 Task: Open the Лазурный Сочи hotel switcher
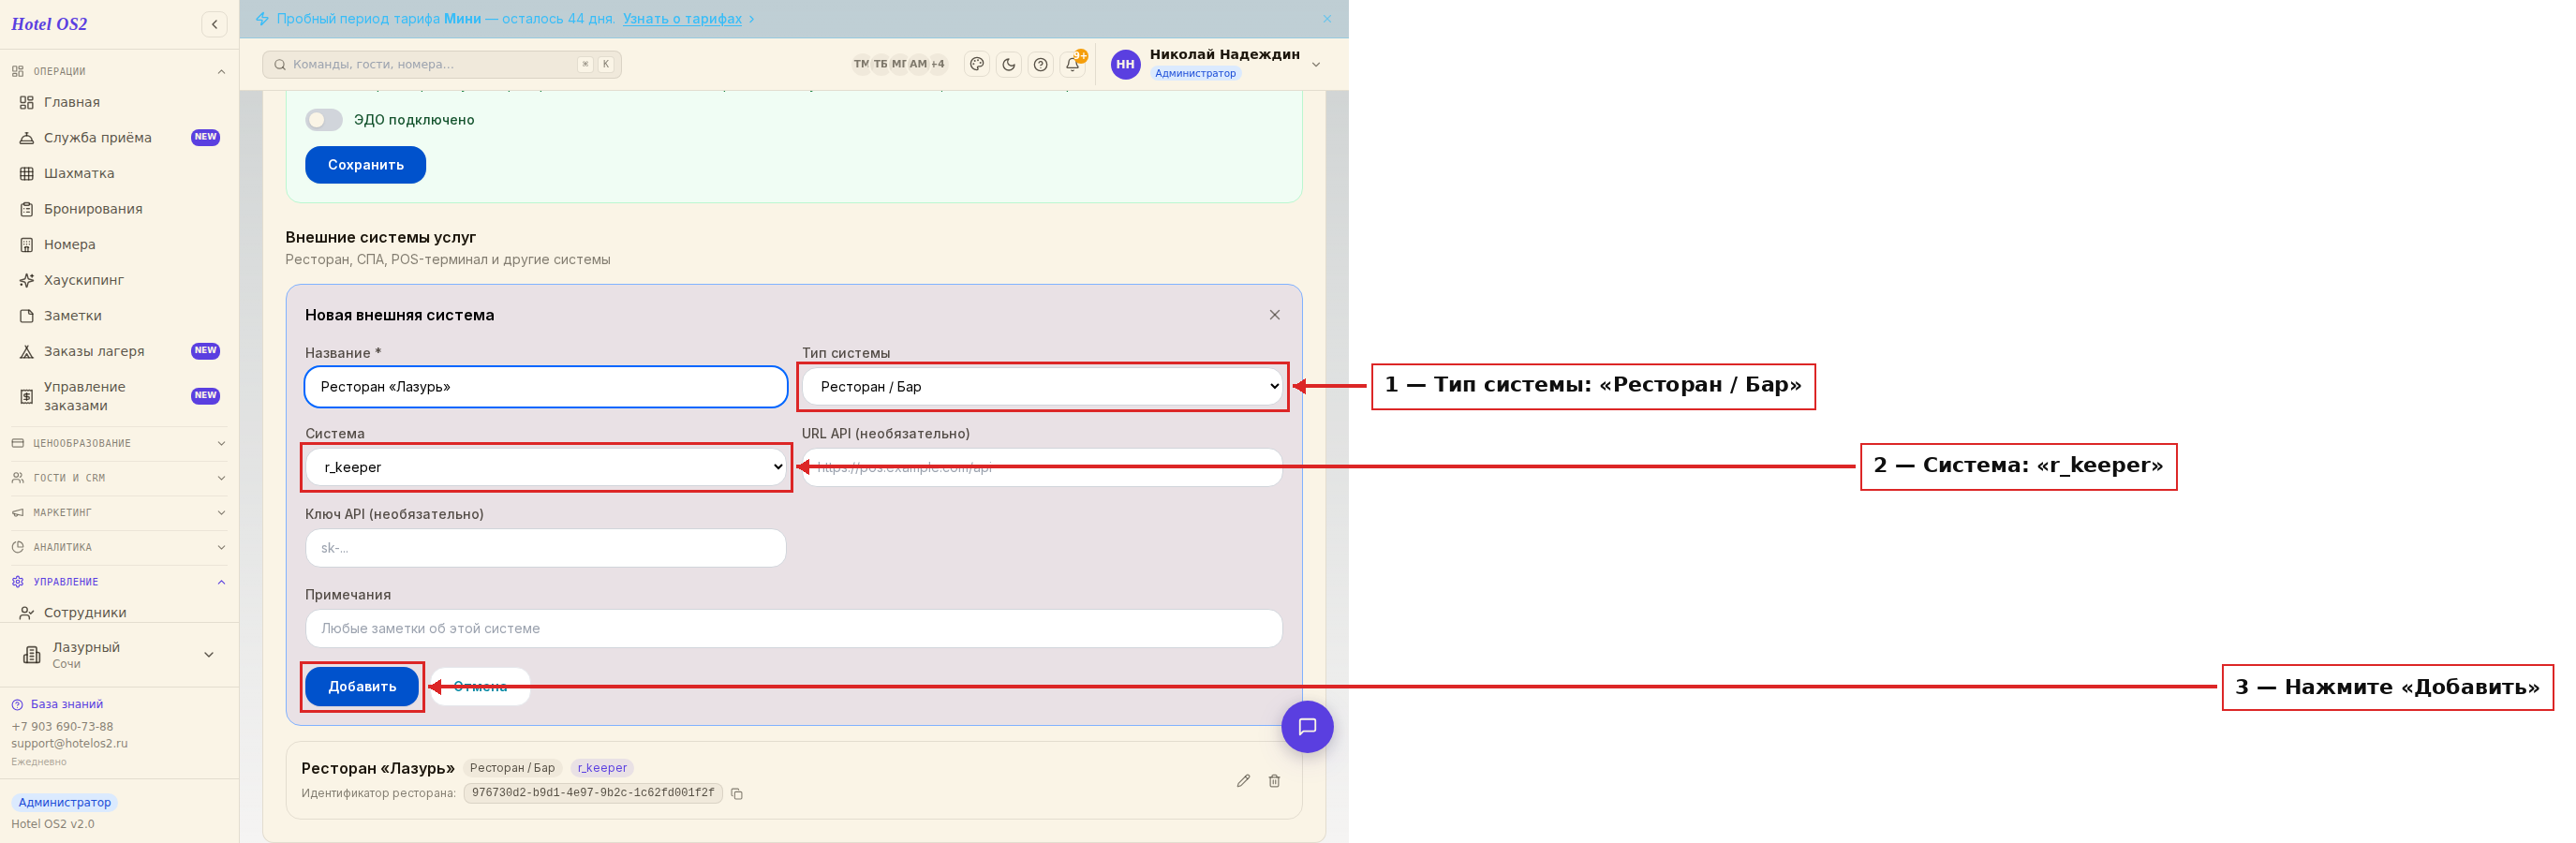point(119,655)
